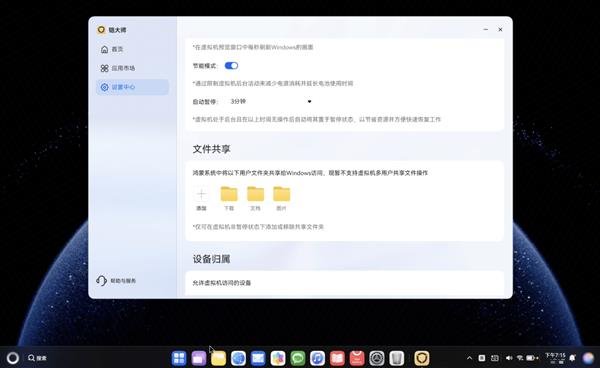Viewport: 600px width, 368px height.
Task: Launch the blue globe browser in dock
Action: [238, 358]
